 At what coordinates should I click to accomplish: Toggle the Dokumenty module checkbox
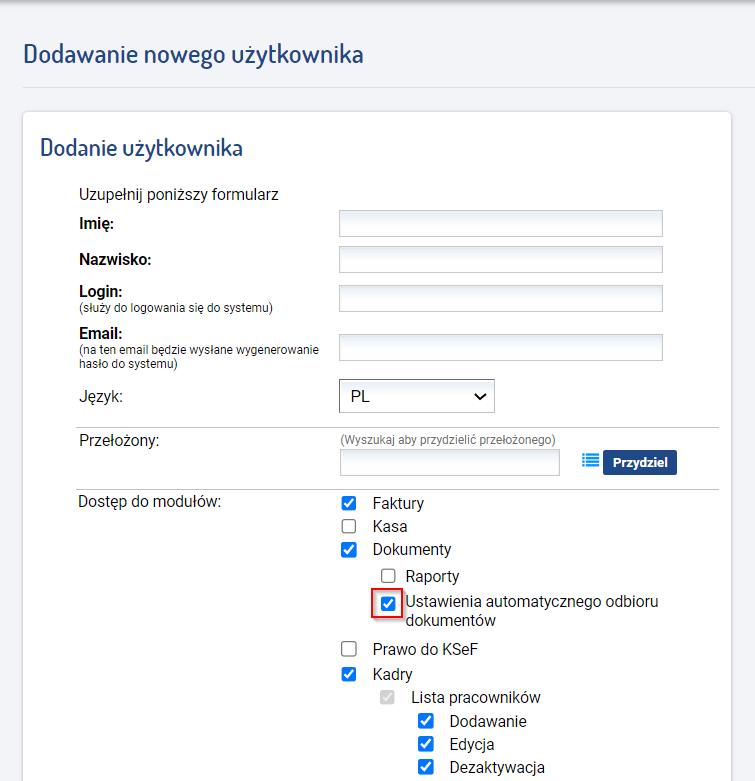tap(349, 549)
